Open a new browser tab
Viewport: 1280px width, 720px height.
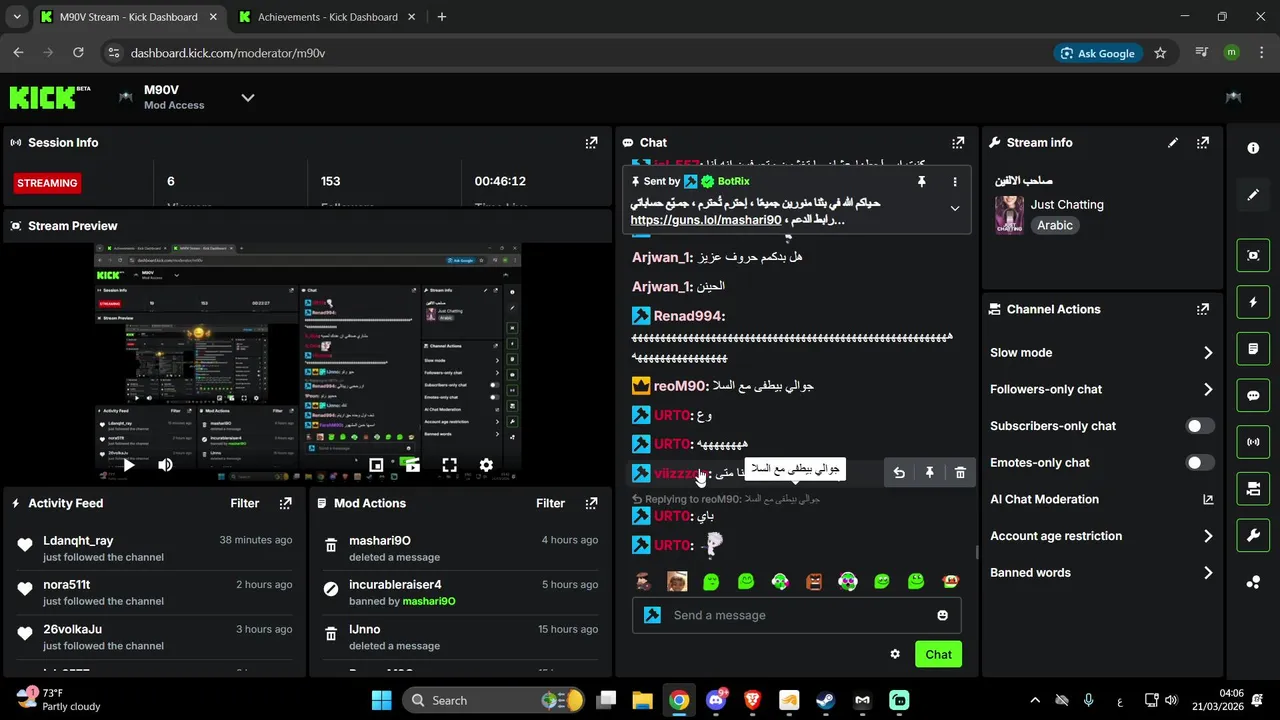pyautogui.click(x=442, y=17)
